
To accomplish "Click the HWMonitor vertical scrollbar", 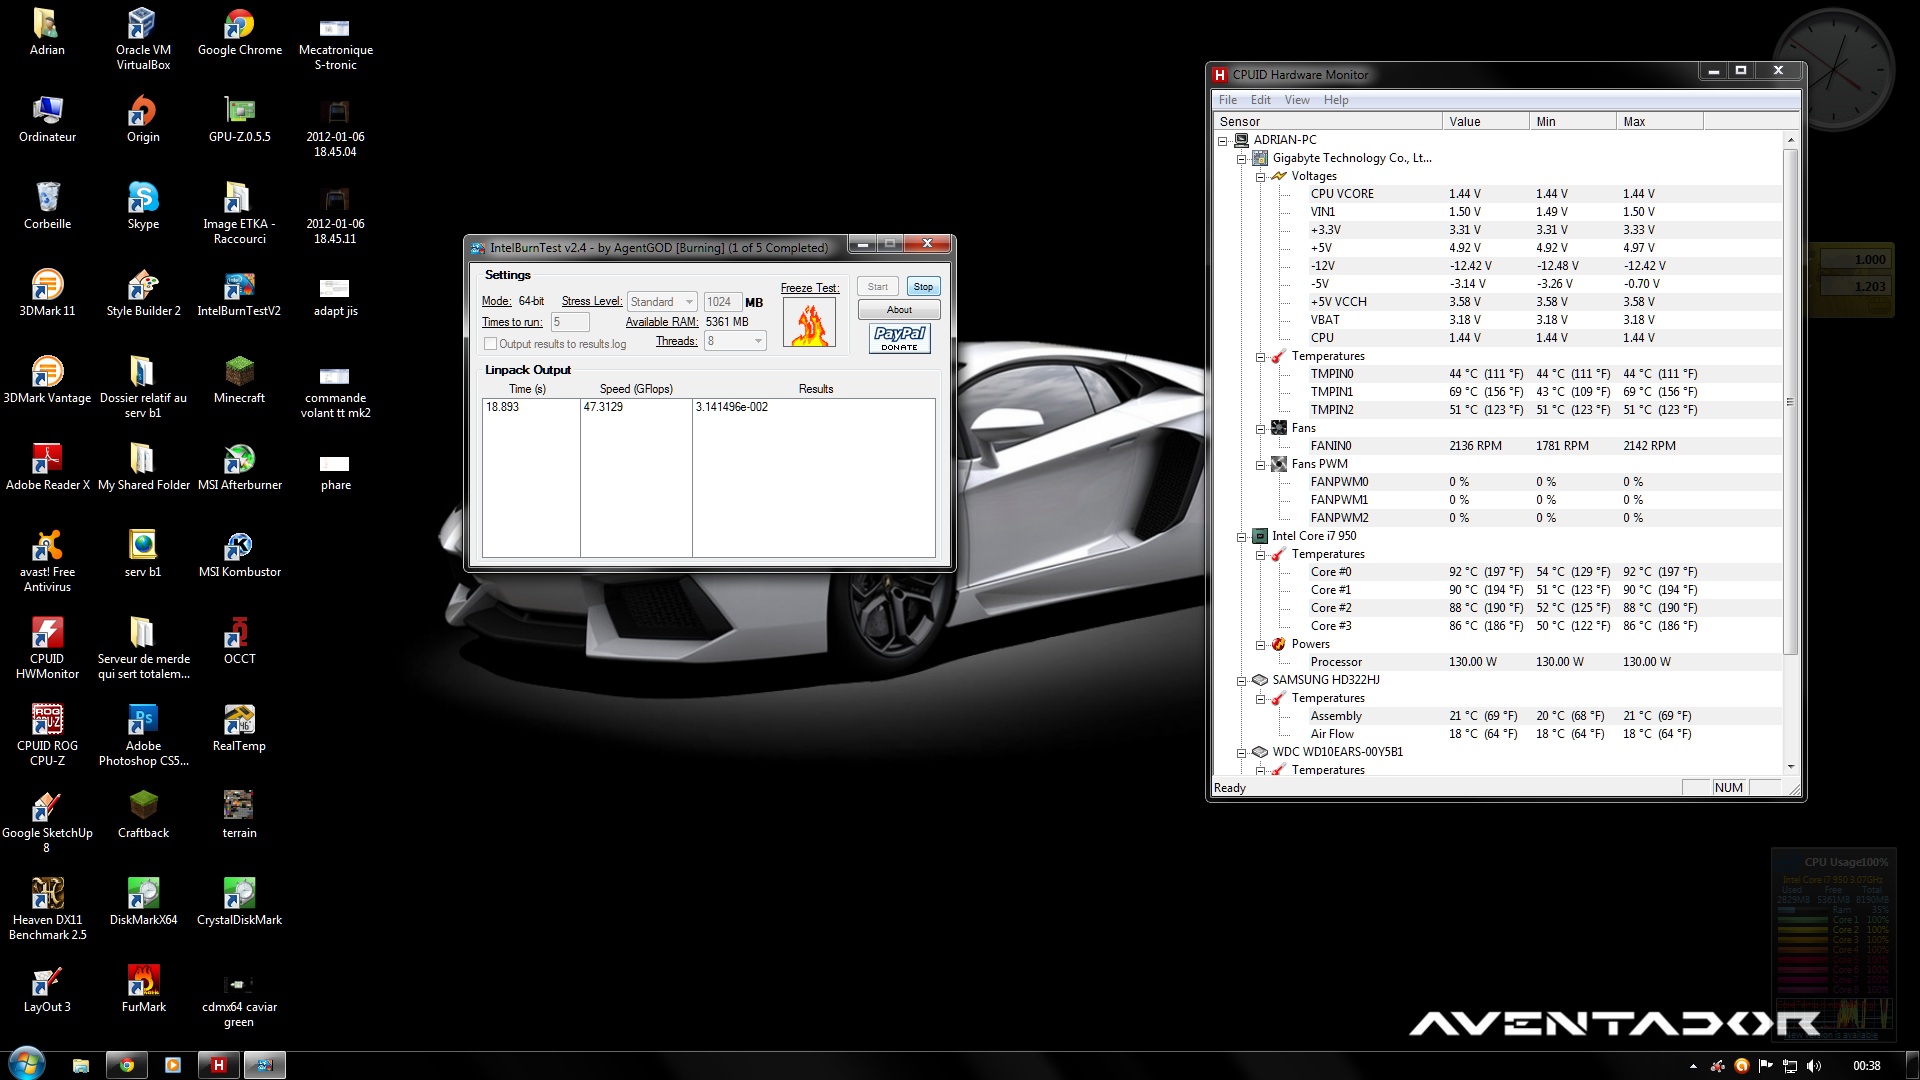I will (x=1790, y=400).
